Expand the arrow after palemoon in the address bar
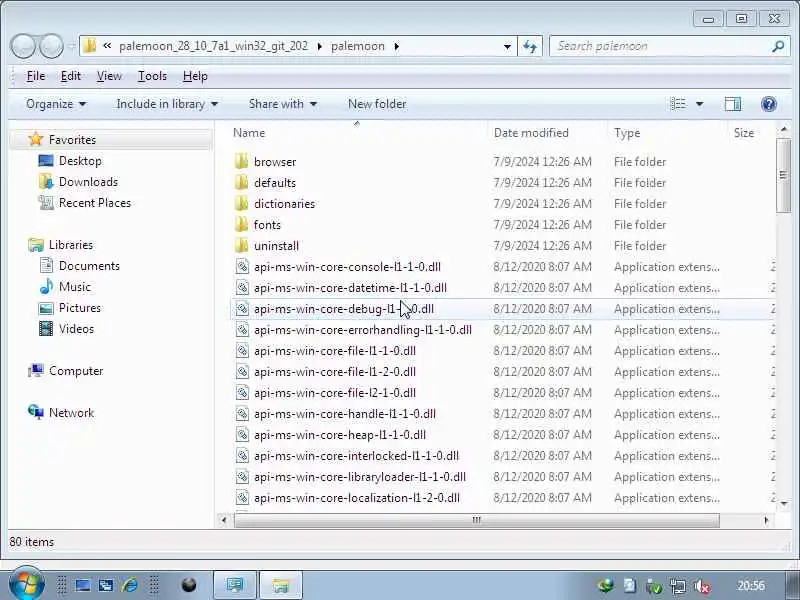Image resolution: width=800 pixels, height=600 pixels. coord(396,46)
